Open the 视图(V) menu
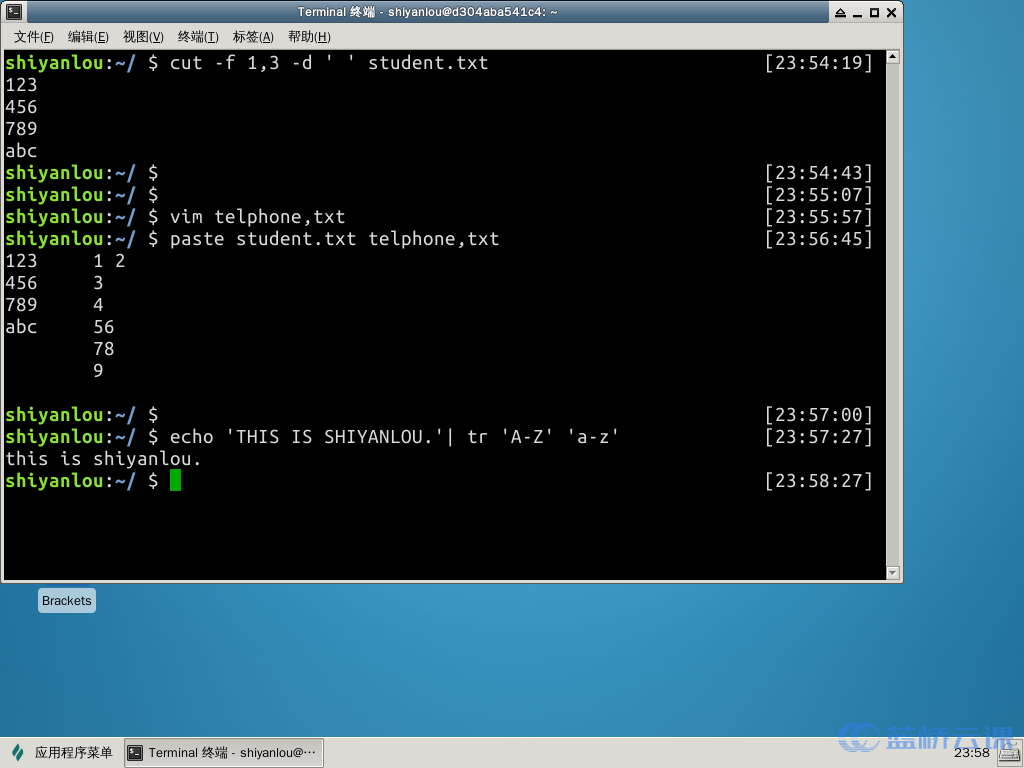Viewport: 1024px width, 768px height. [x=143, y=37]
